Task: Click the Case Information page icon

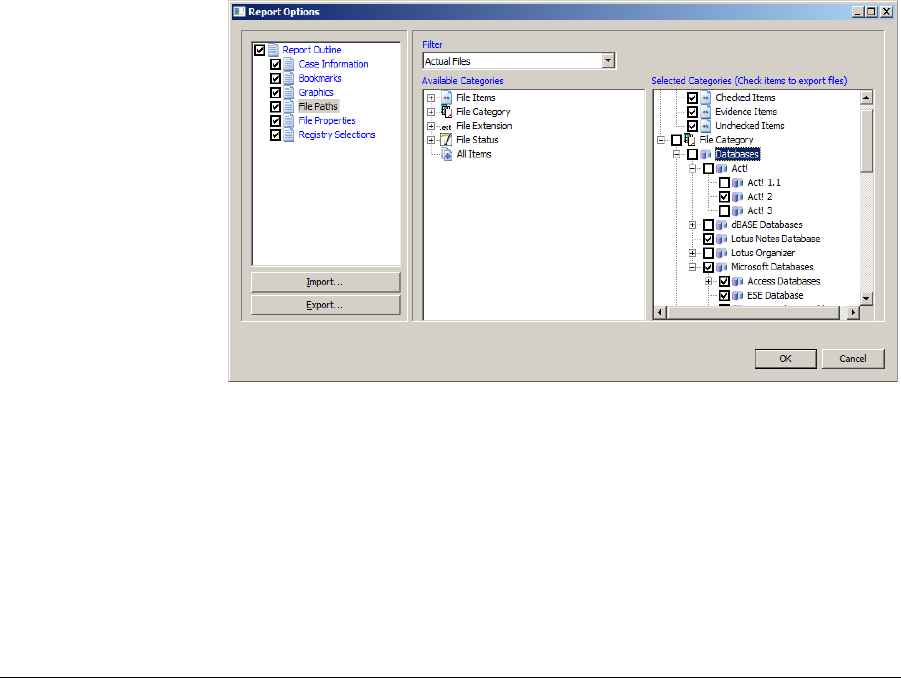Action: 289,64
